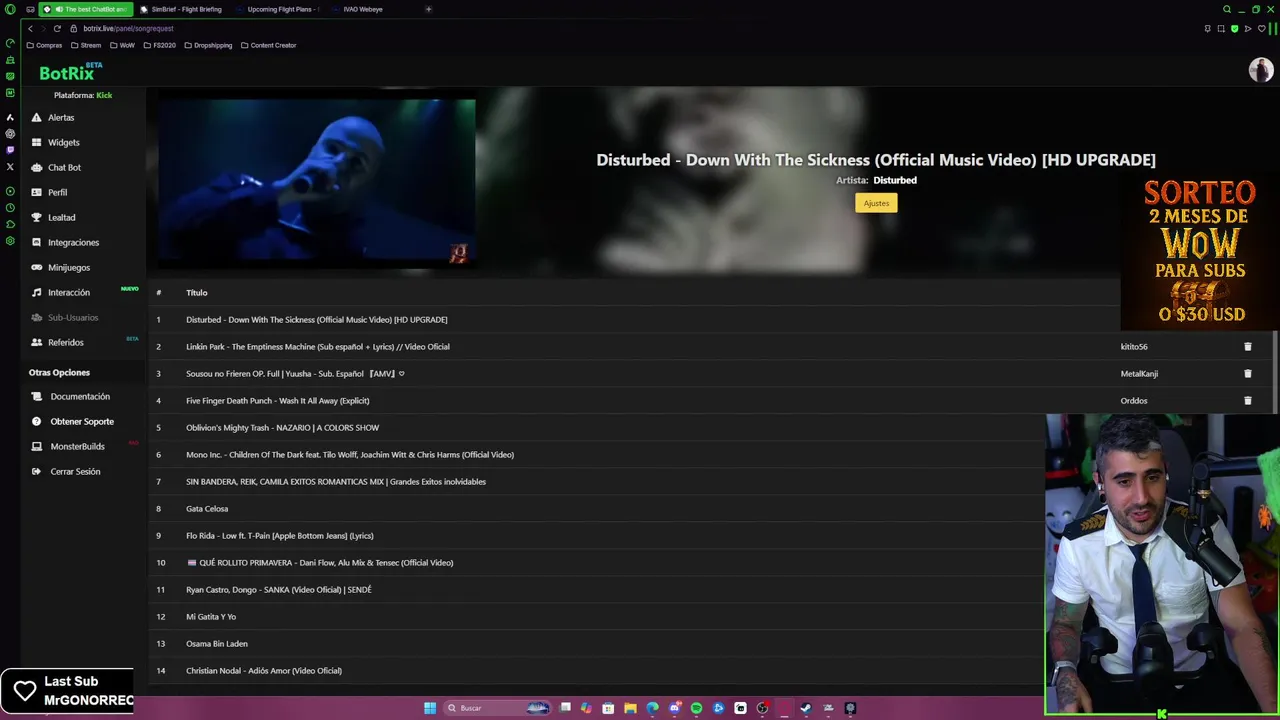Open a new browser tab
The image size is (1280, 720).
[x=428, y=9]
